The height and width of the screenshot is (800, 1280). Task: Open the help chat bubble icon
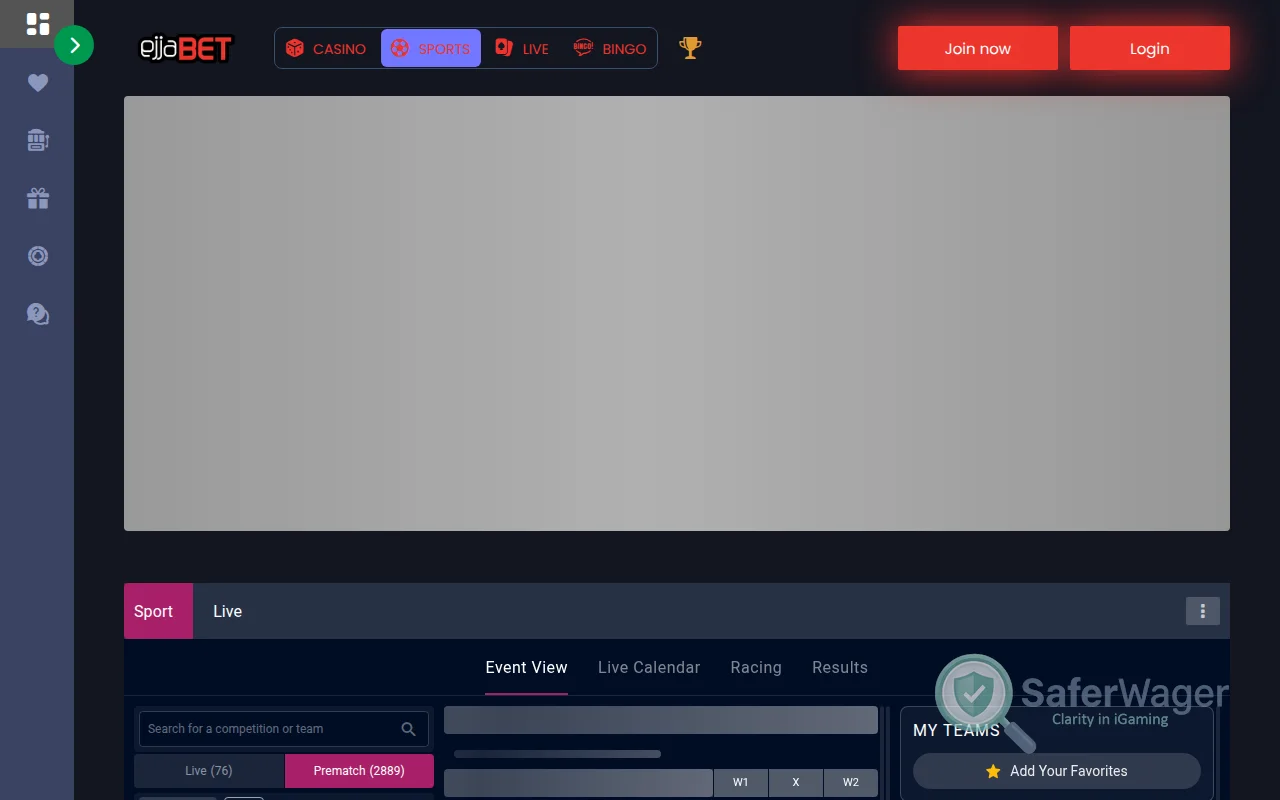tap(37, 314)
